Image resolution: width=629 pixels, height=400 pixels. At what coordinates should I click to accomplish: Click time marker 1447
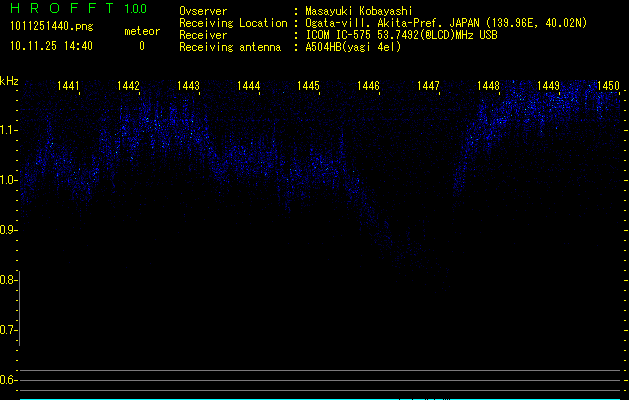pos(428,86)
